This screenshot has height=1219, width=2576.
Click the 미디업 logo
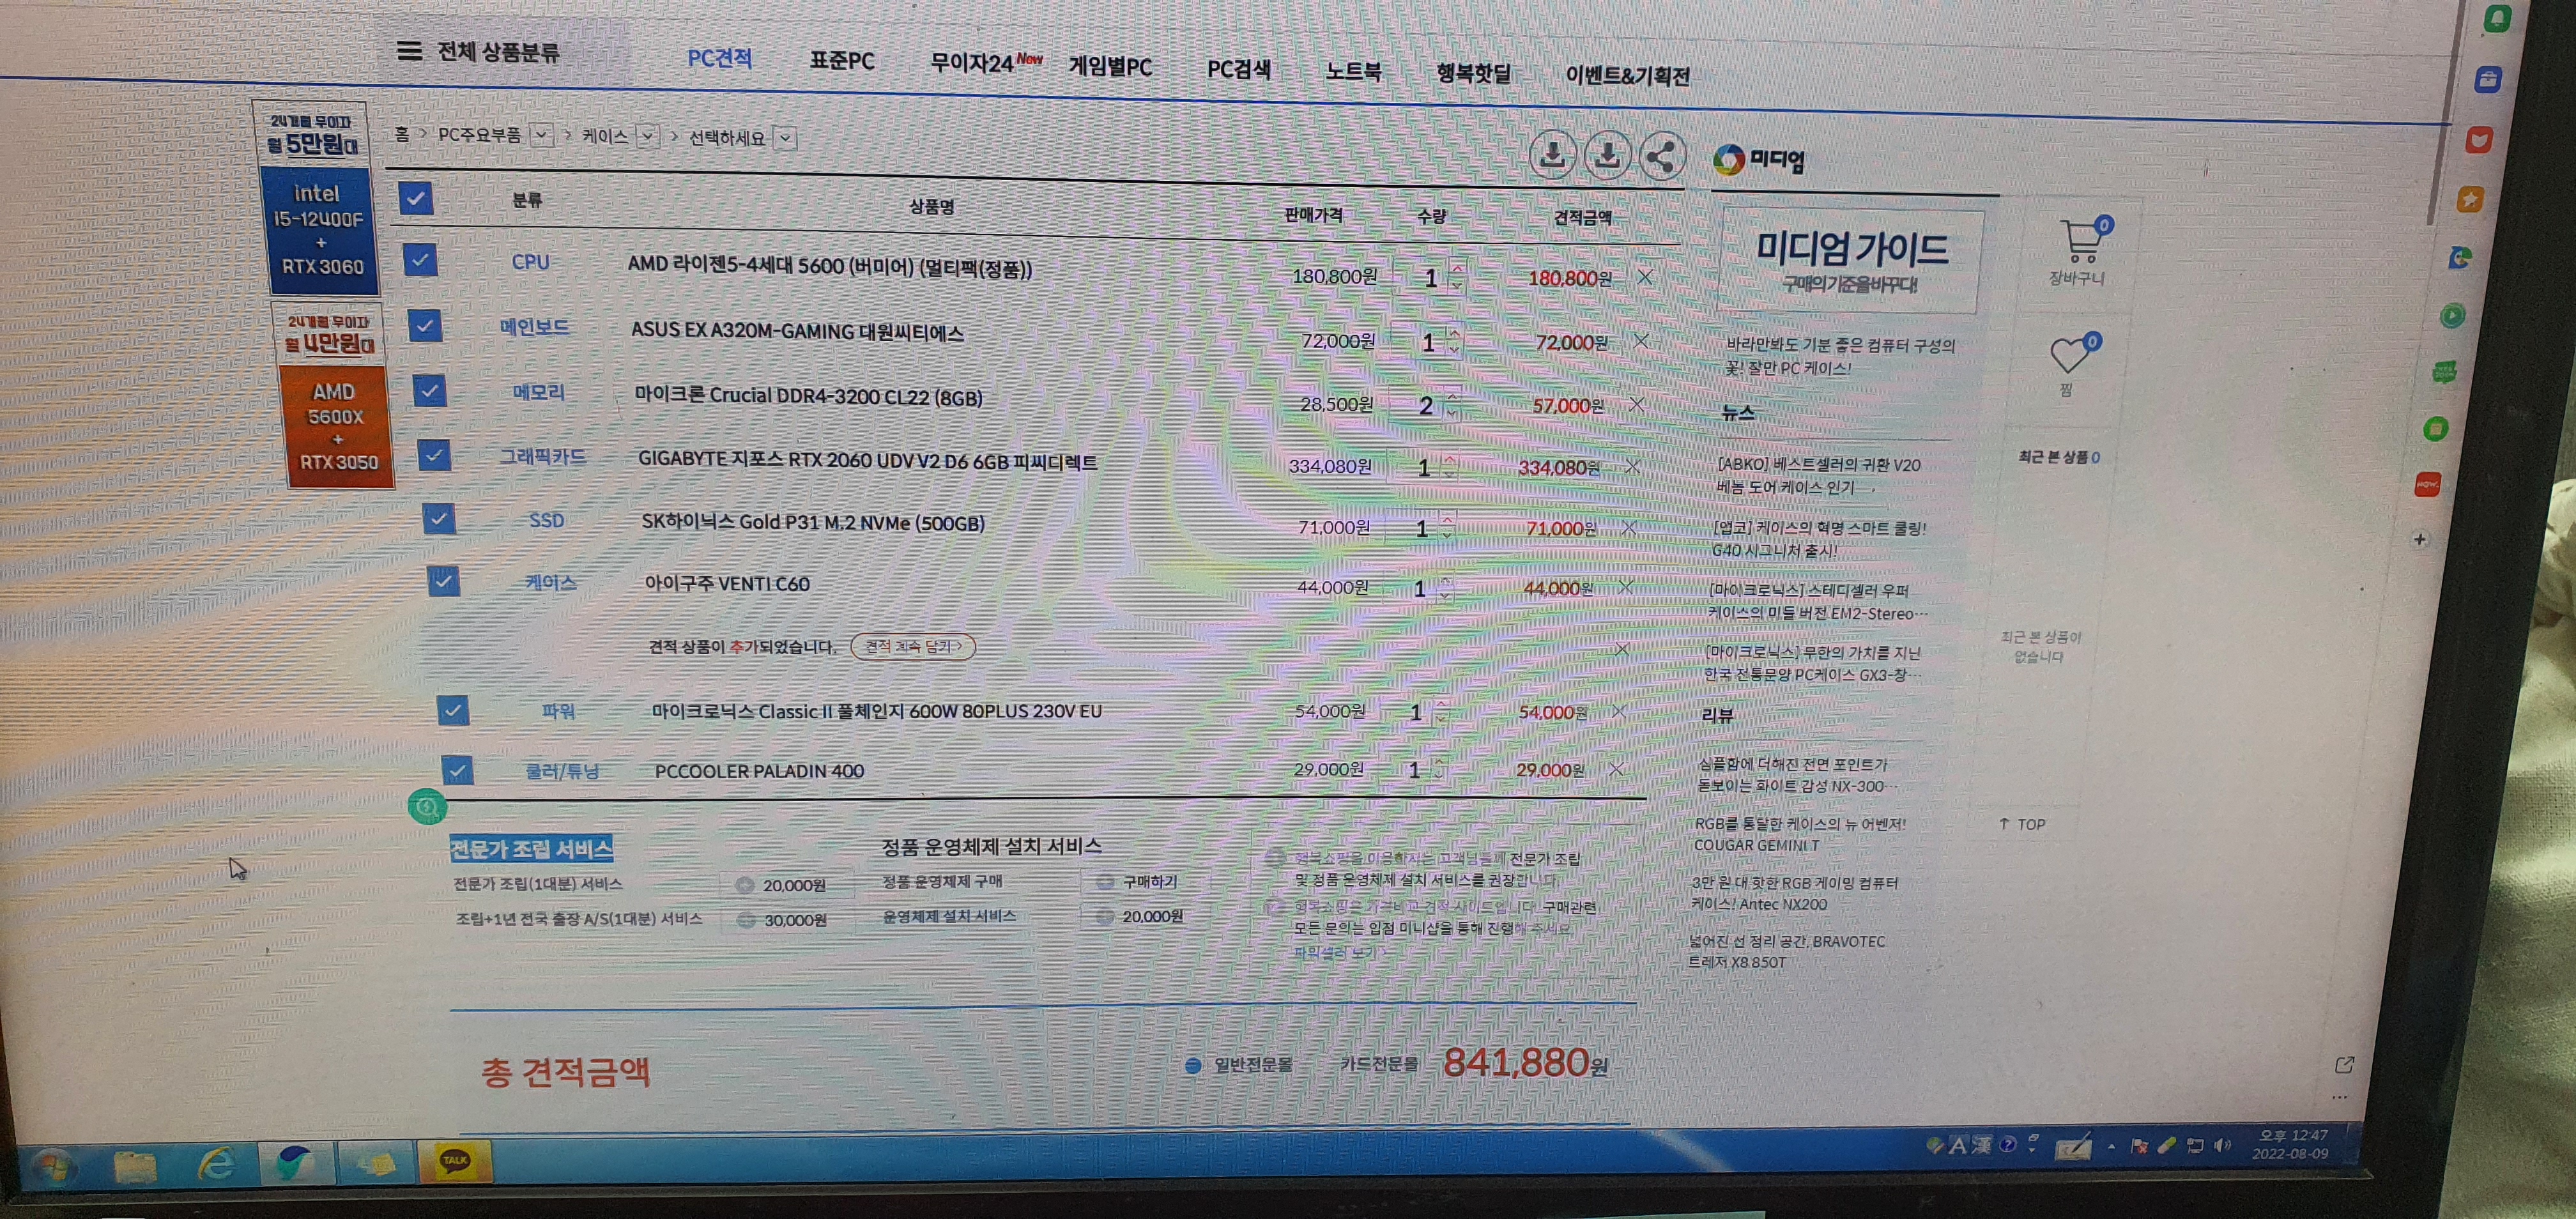[x=1758, y=159]
